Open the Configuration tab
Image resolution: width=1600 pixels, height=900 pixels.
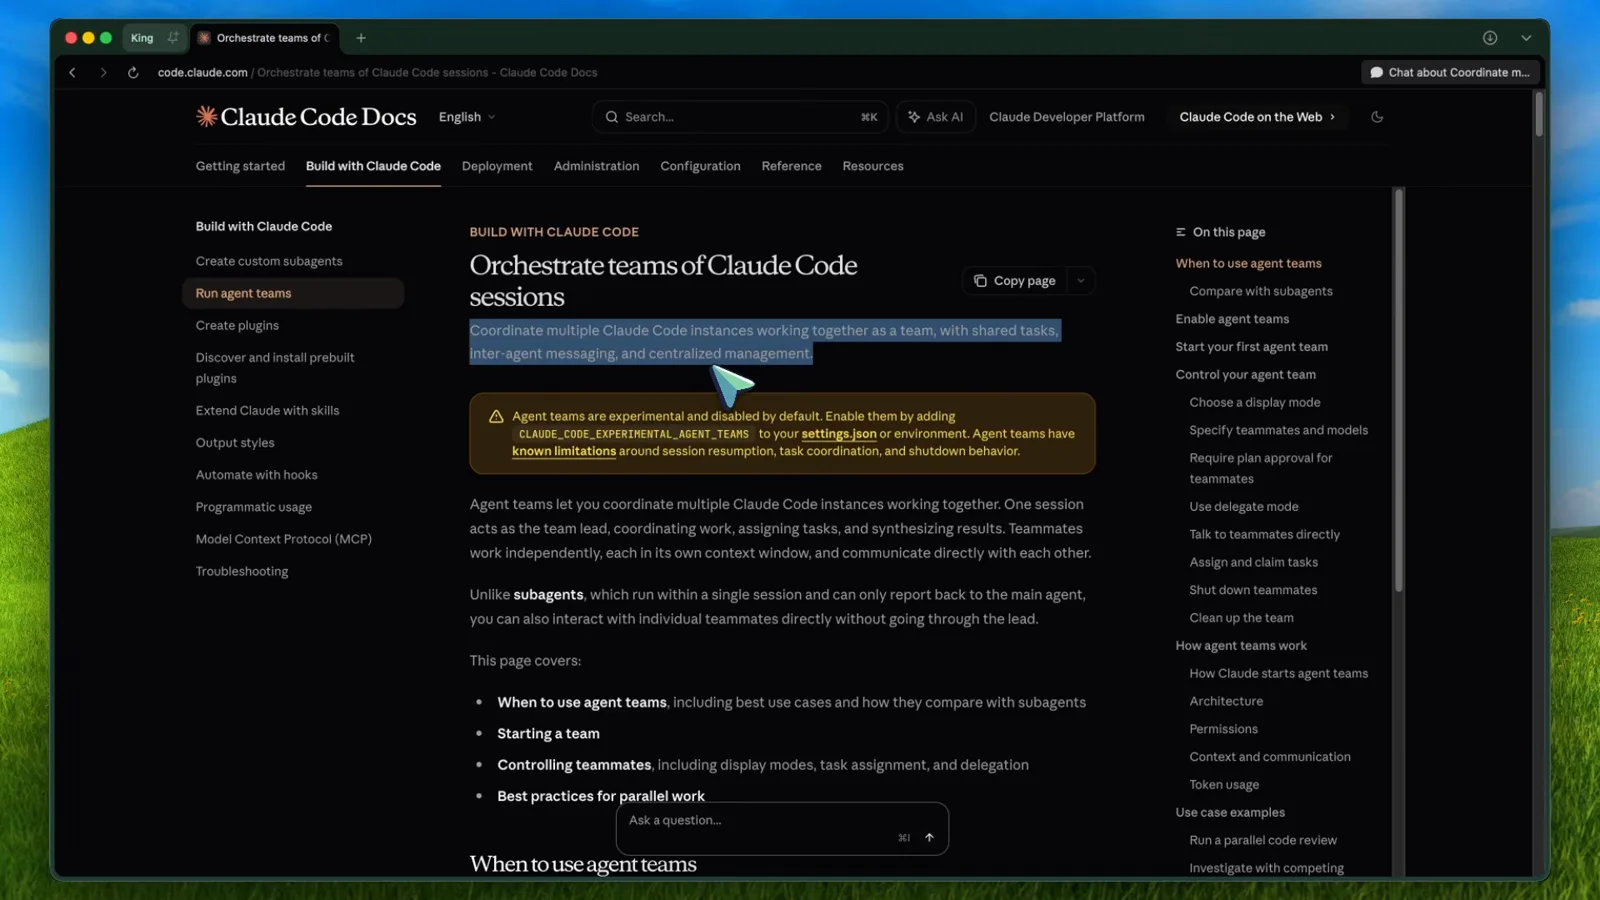[700, 166]
